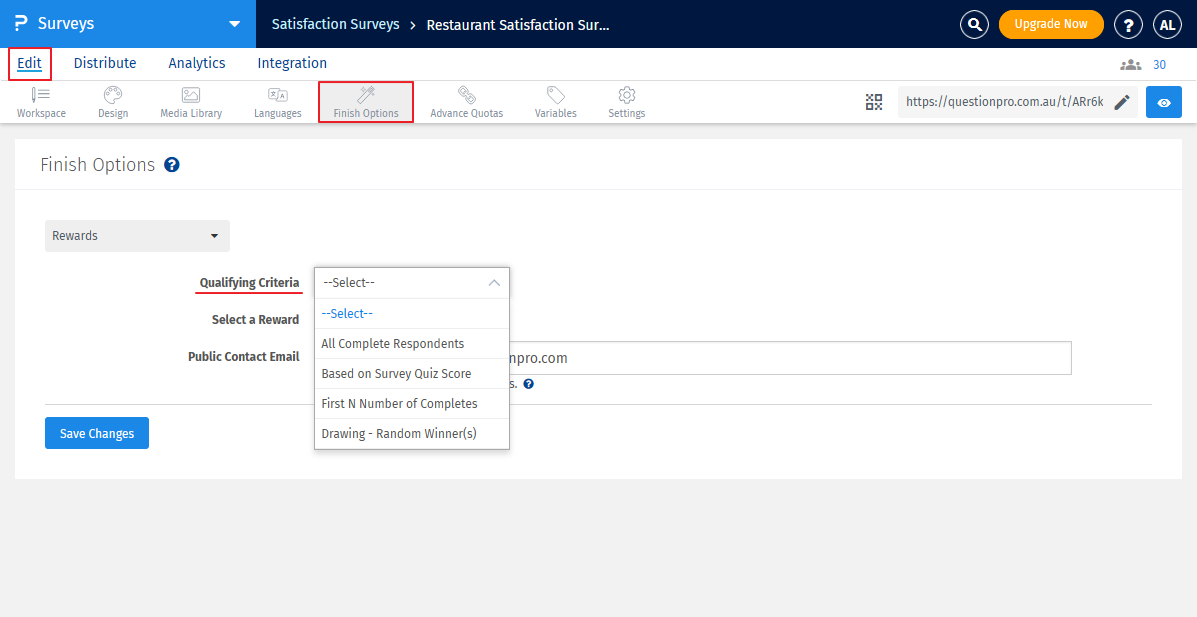Image resolution: width=1197 pixels, height=617 pixels.
Task: Expand the Rewards dropdown
Action: click(137, 236)
